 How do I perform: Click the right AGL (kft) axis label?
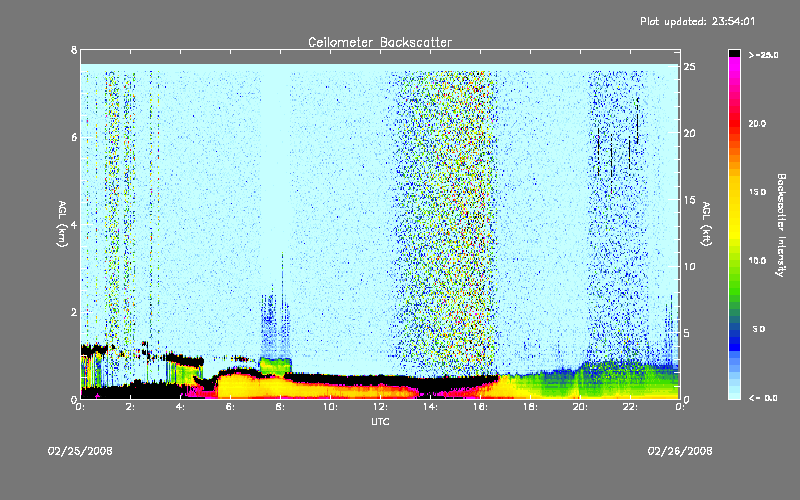[x=706, y=224]
